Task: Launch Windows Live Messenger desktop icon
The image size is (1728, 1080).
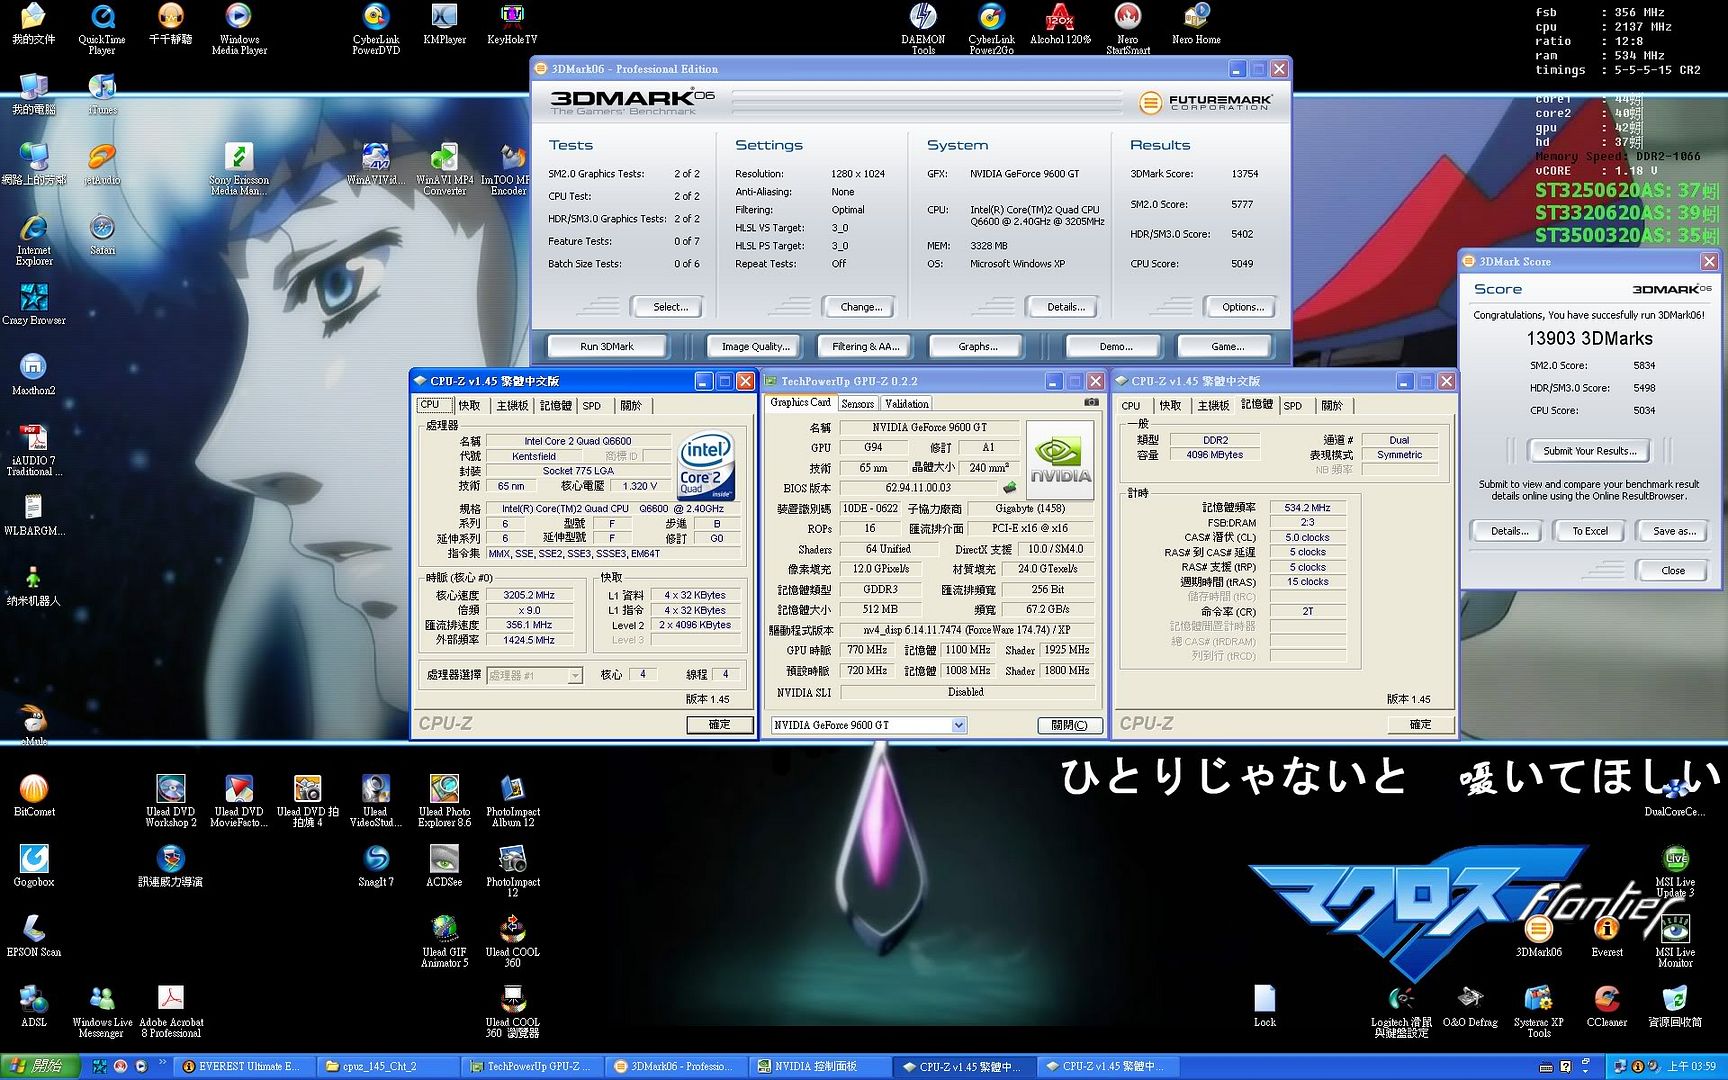Action: click(x=102, y=1011)
